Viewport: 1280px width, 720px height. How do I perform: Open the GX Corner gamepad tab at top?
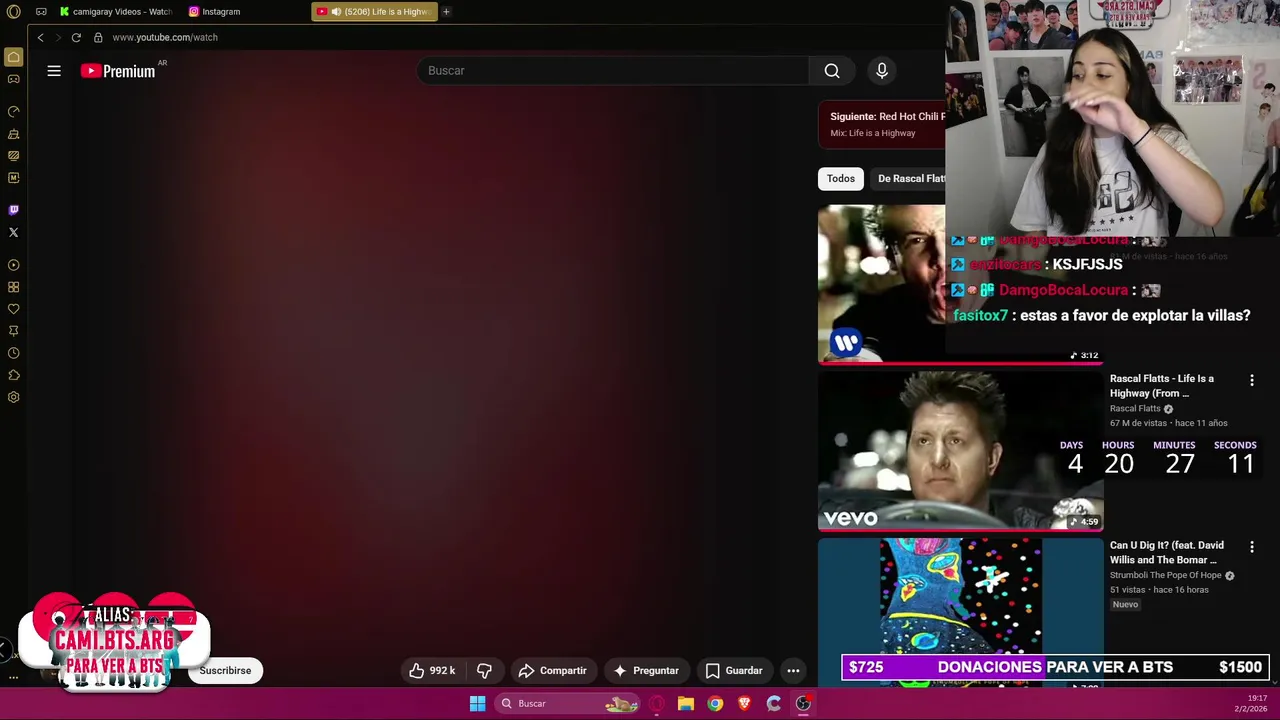[41, 12]
